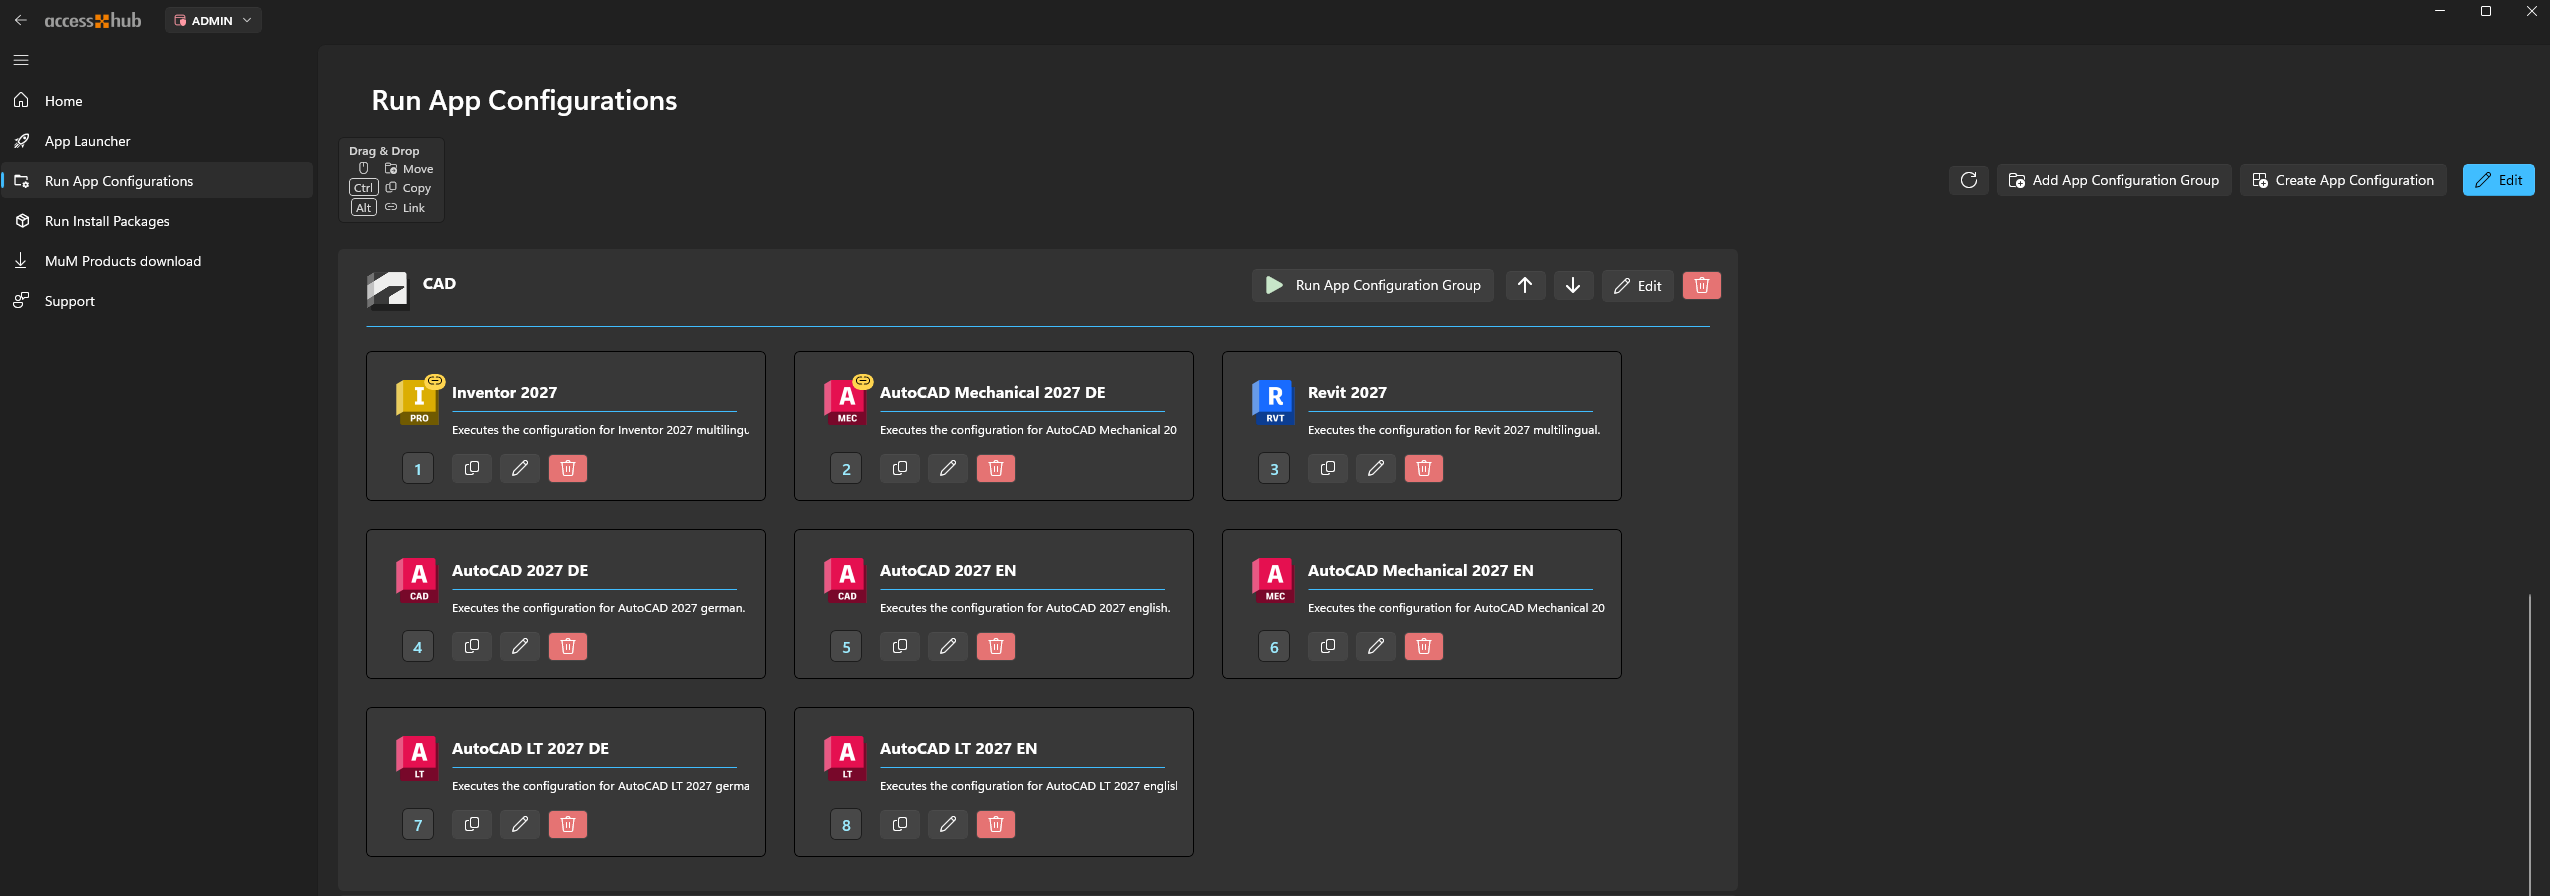
Task: Edit the Inventor 2027 configuration
Action: coord(520,468)
